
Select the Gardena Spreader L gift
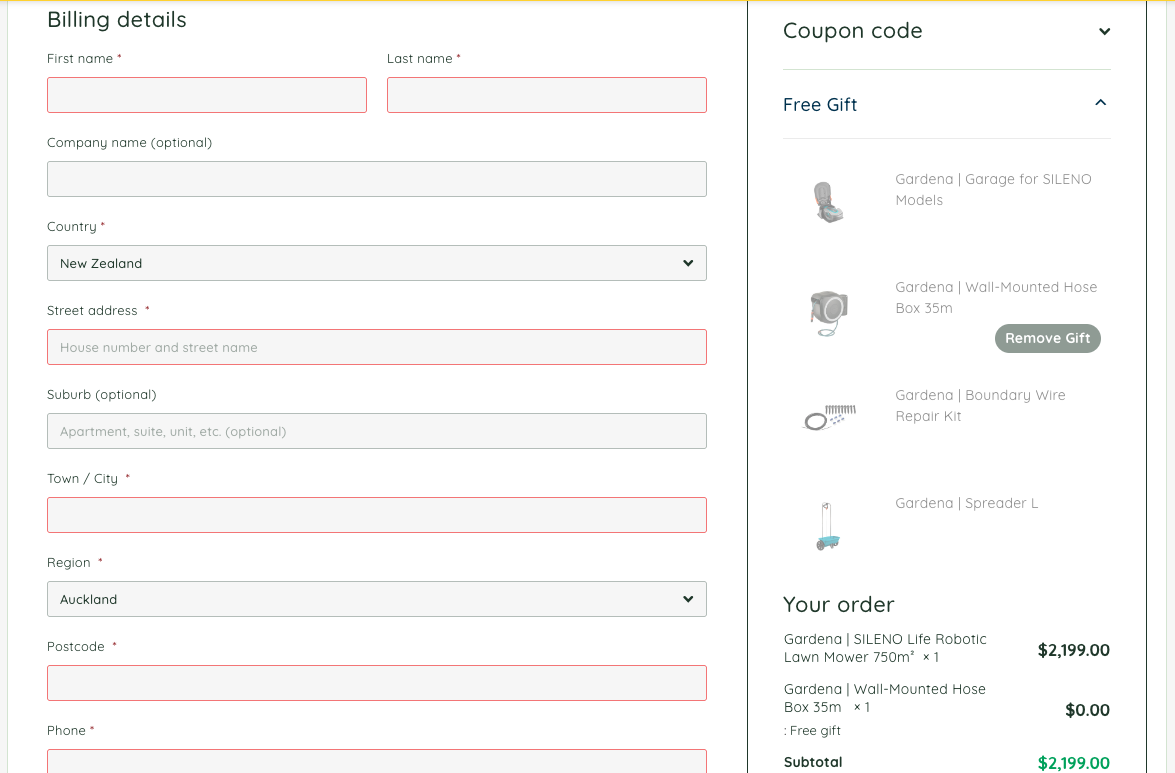[966, 503]
